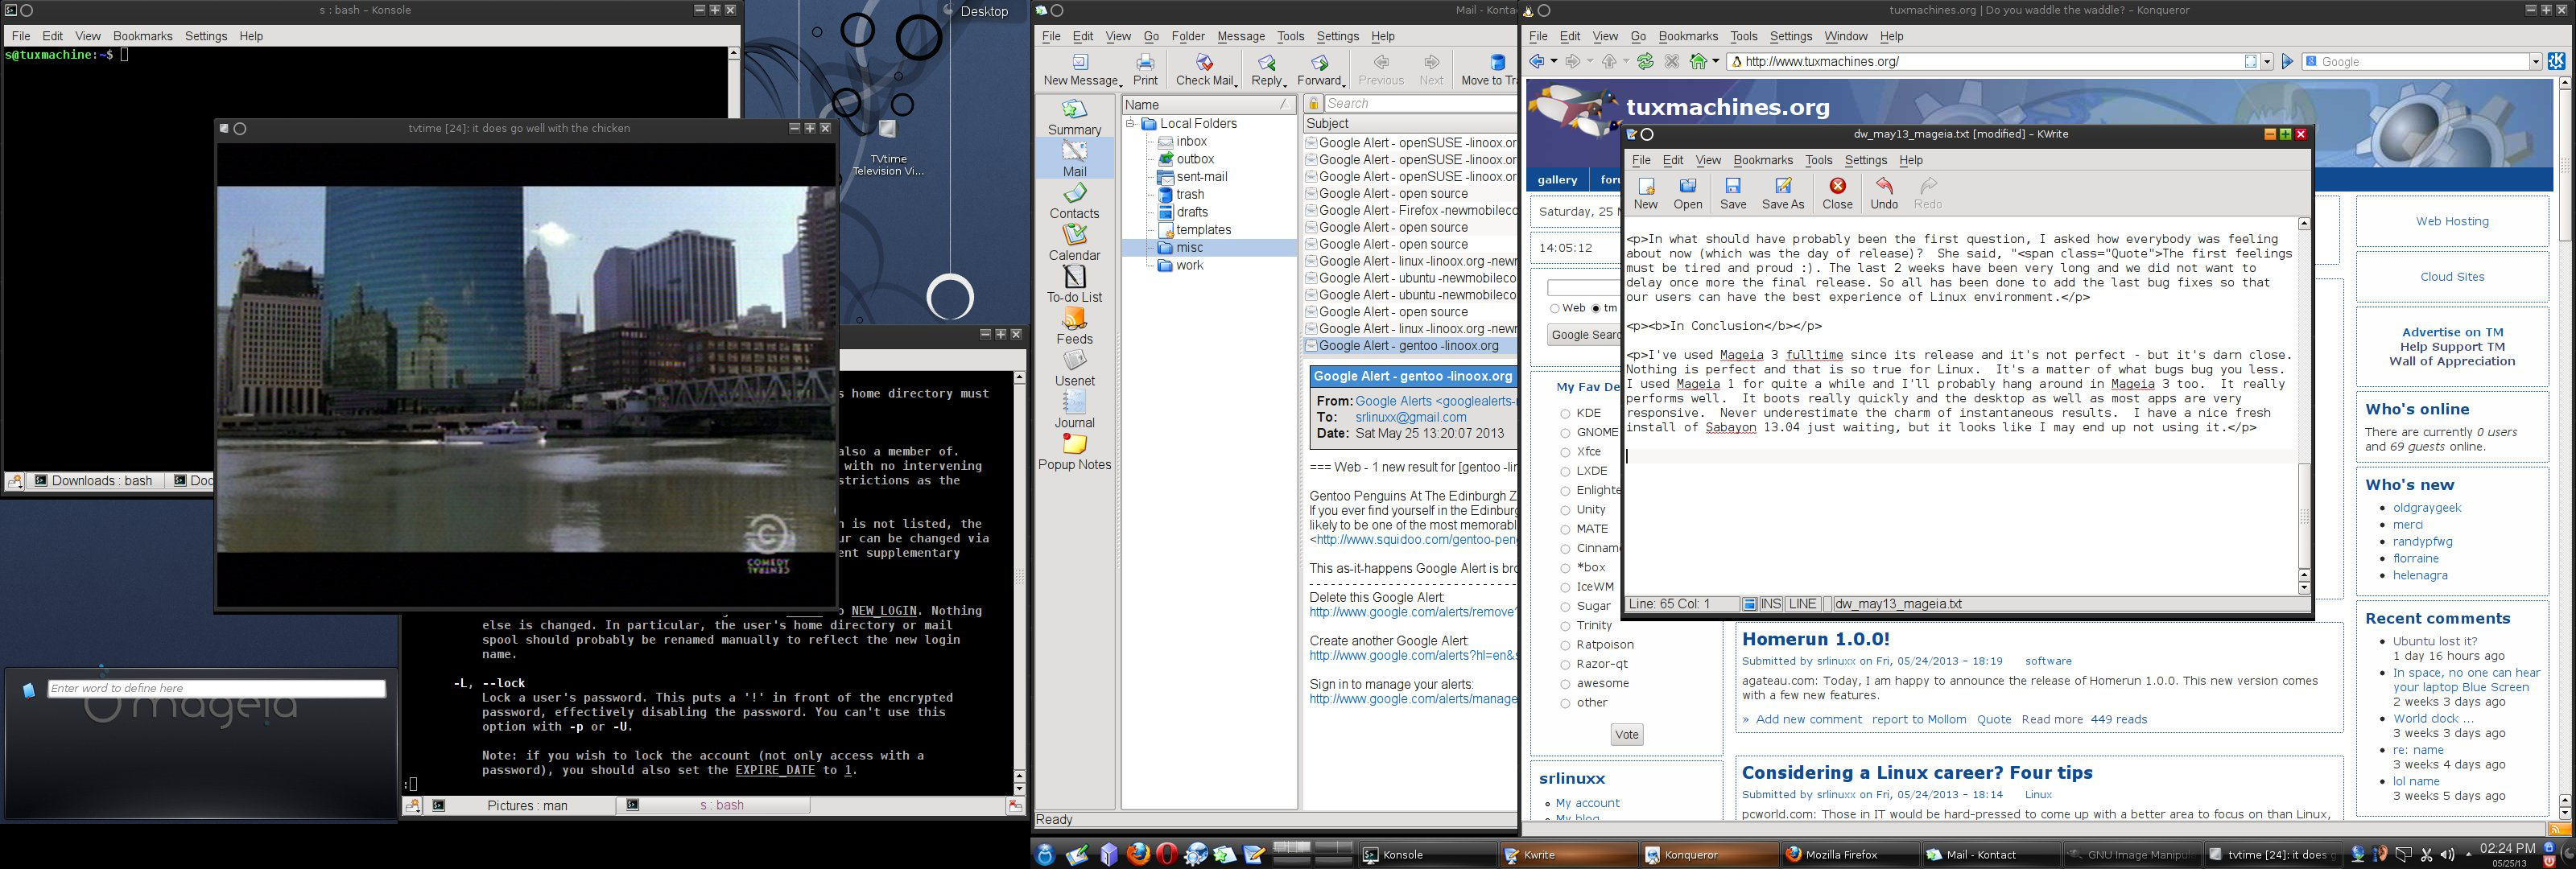
Task: Select the Xfce poll option
Action: tap(1565, 452)
